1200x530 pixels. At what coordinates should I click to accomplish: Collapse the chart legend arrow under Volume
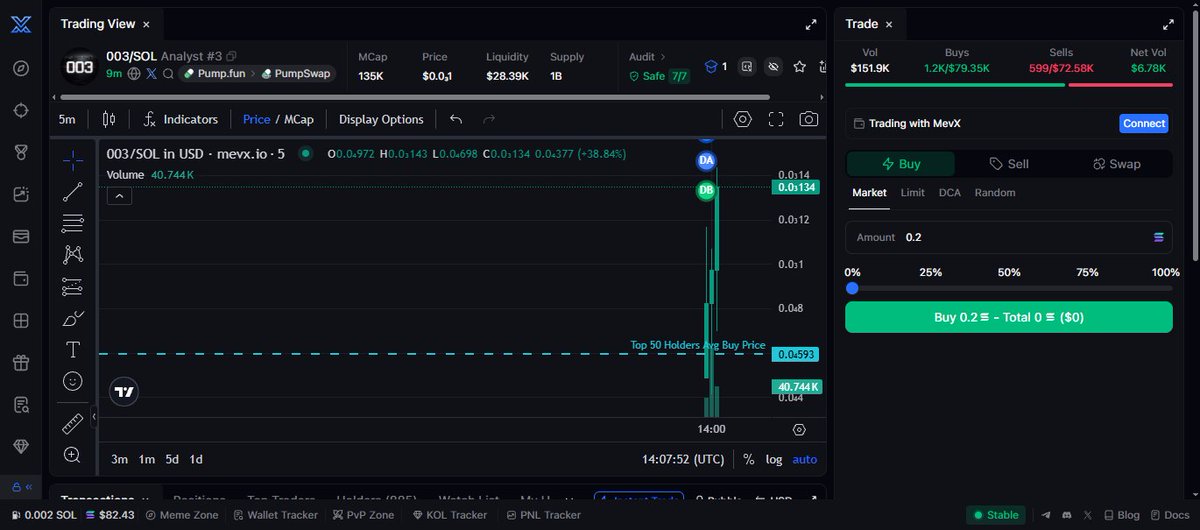pyautogui.click(x=118, y=196)
